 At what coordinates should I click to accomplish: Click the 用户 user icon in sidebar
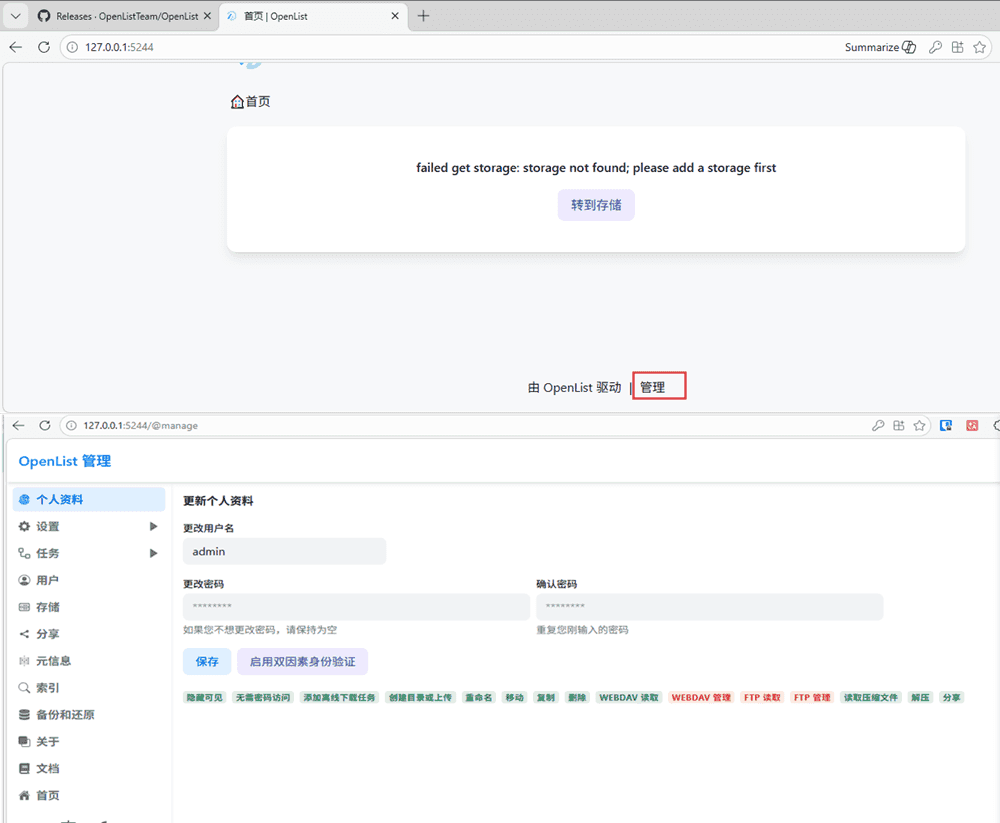[x=25, y=580]
